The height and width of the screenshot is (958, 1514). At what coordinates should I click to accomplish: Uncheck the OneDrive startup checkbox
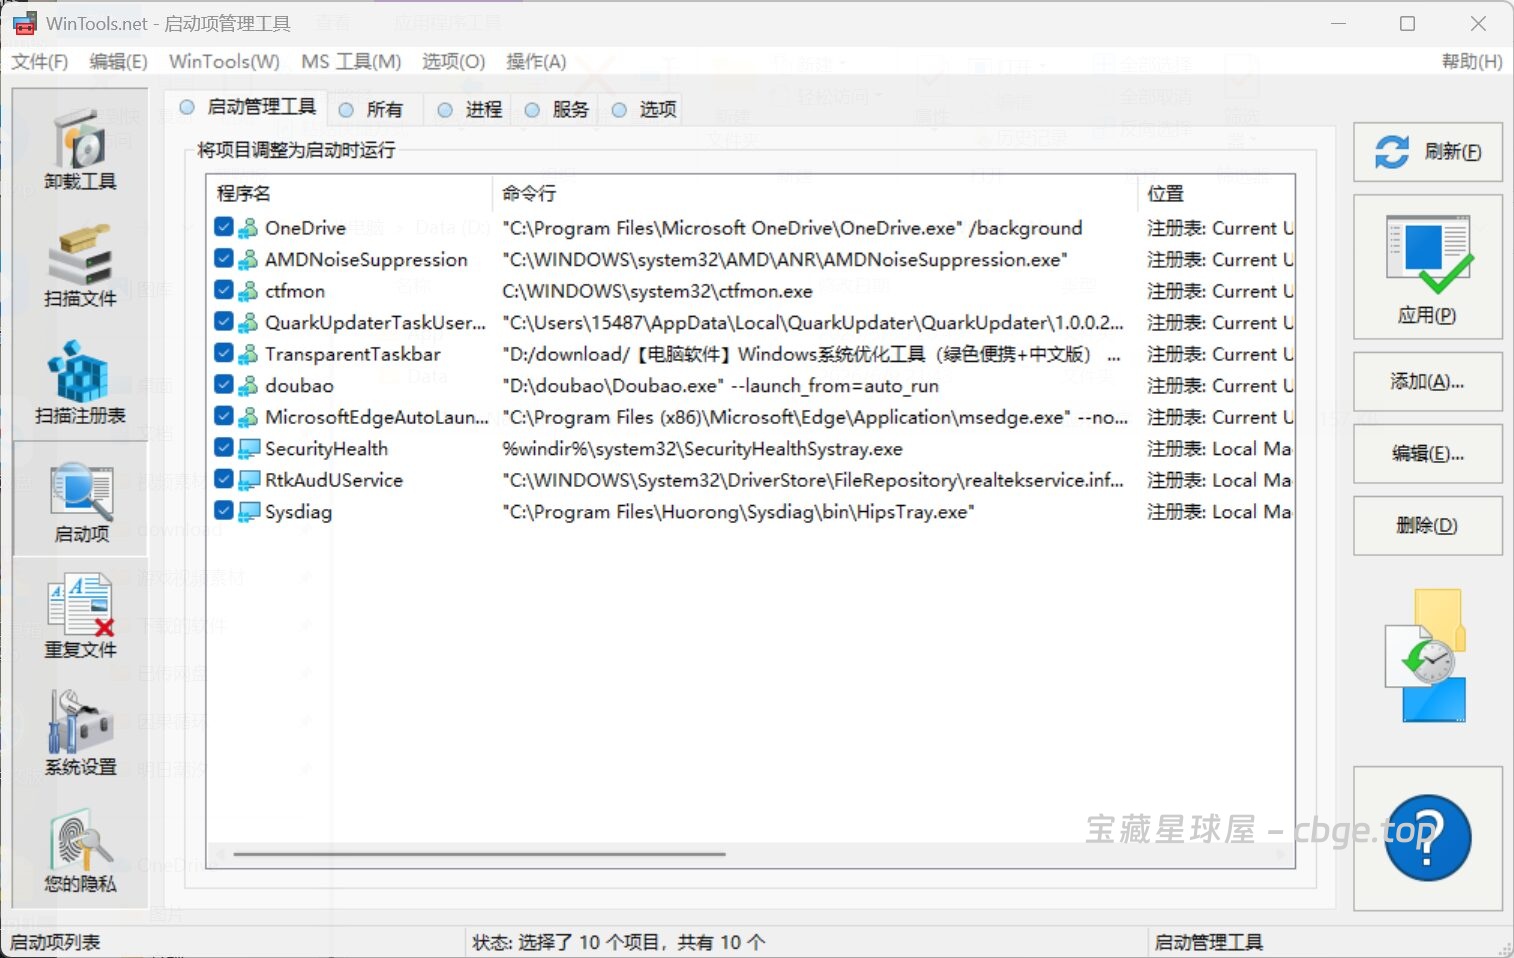point(224,227)
